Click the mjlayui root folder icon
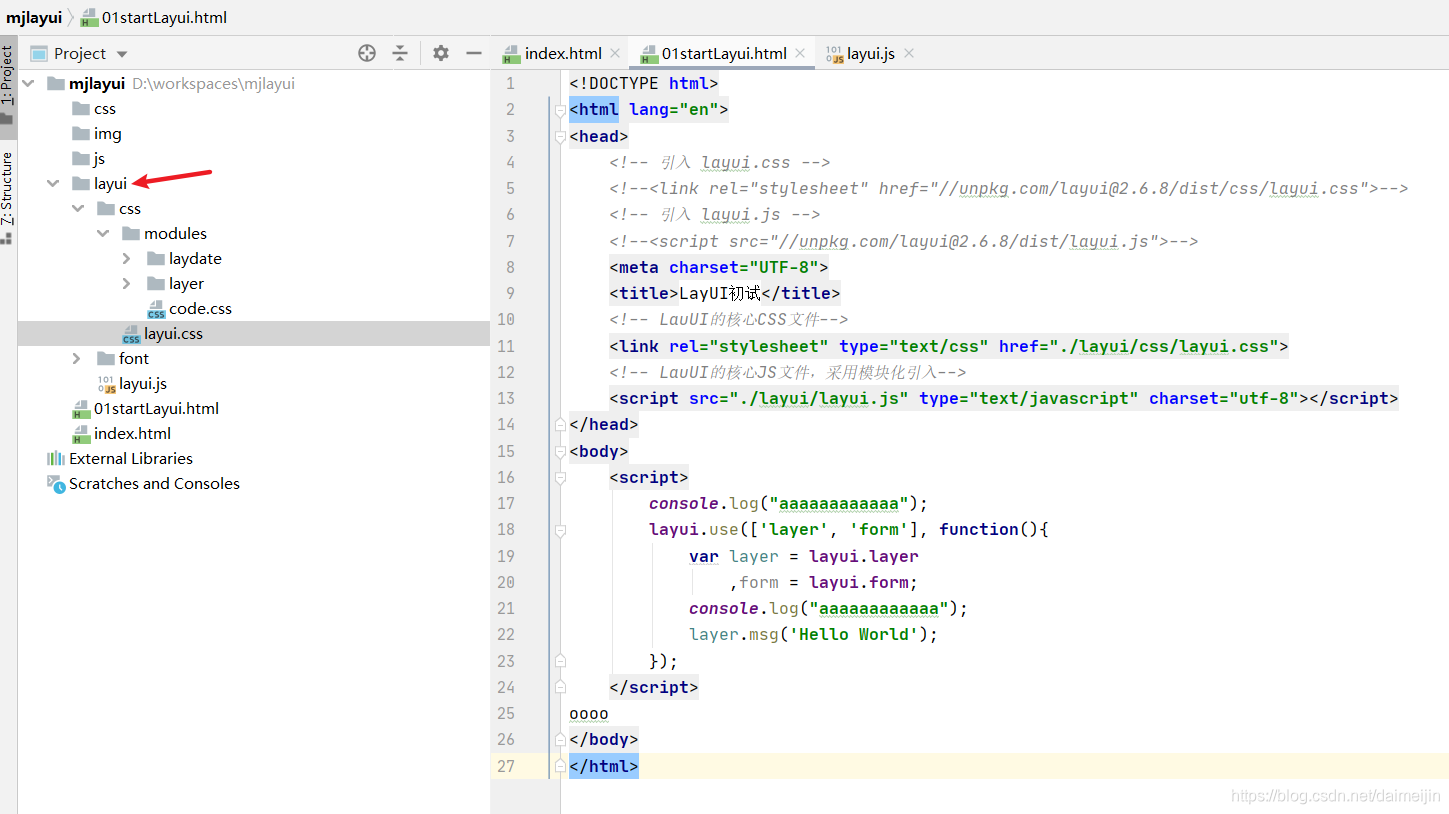Screen dimensions: 1449x814 point(56,84)
